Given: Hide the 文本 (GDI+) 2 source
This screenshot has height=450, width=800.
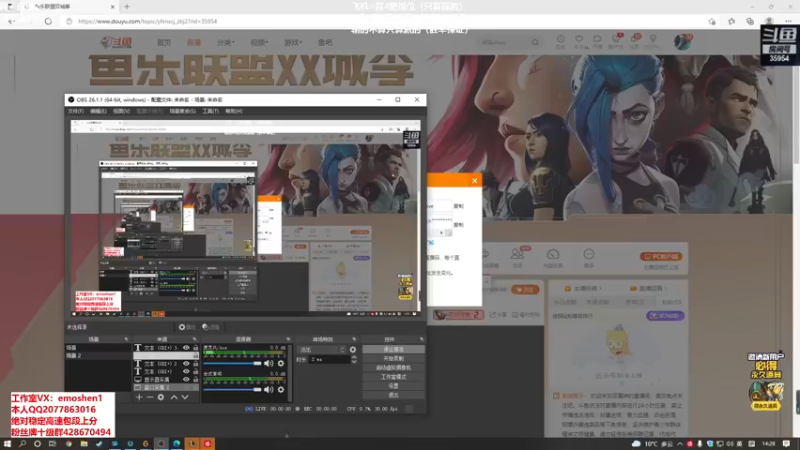Looking at the screenshot, I should coord(186,364).
